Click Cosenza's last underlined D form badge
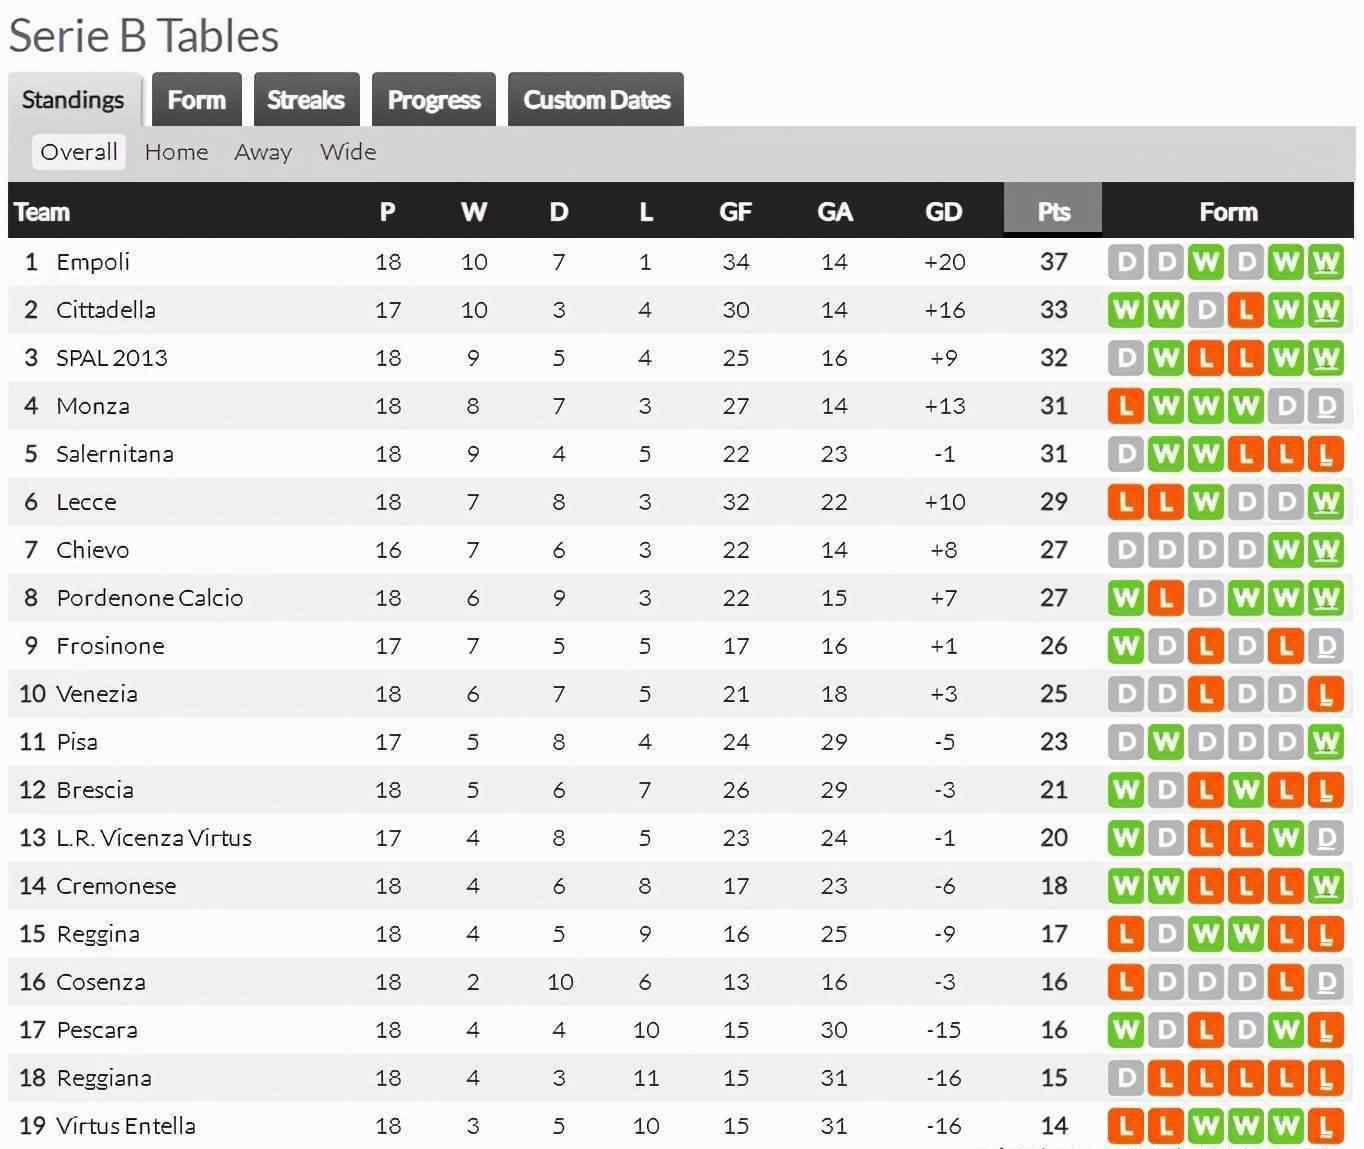Viewport: 1364px width, 1149px height. [1325, 982]
